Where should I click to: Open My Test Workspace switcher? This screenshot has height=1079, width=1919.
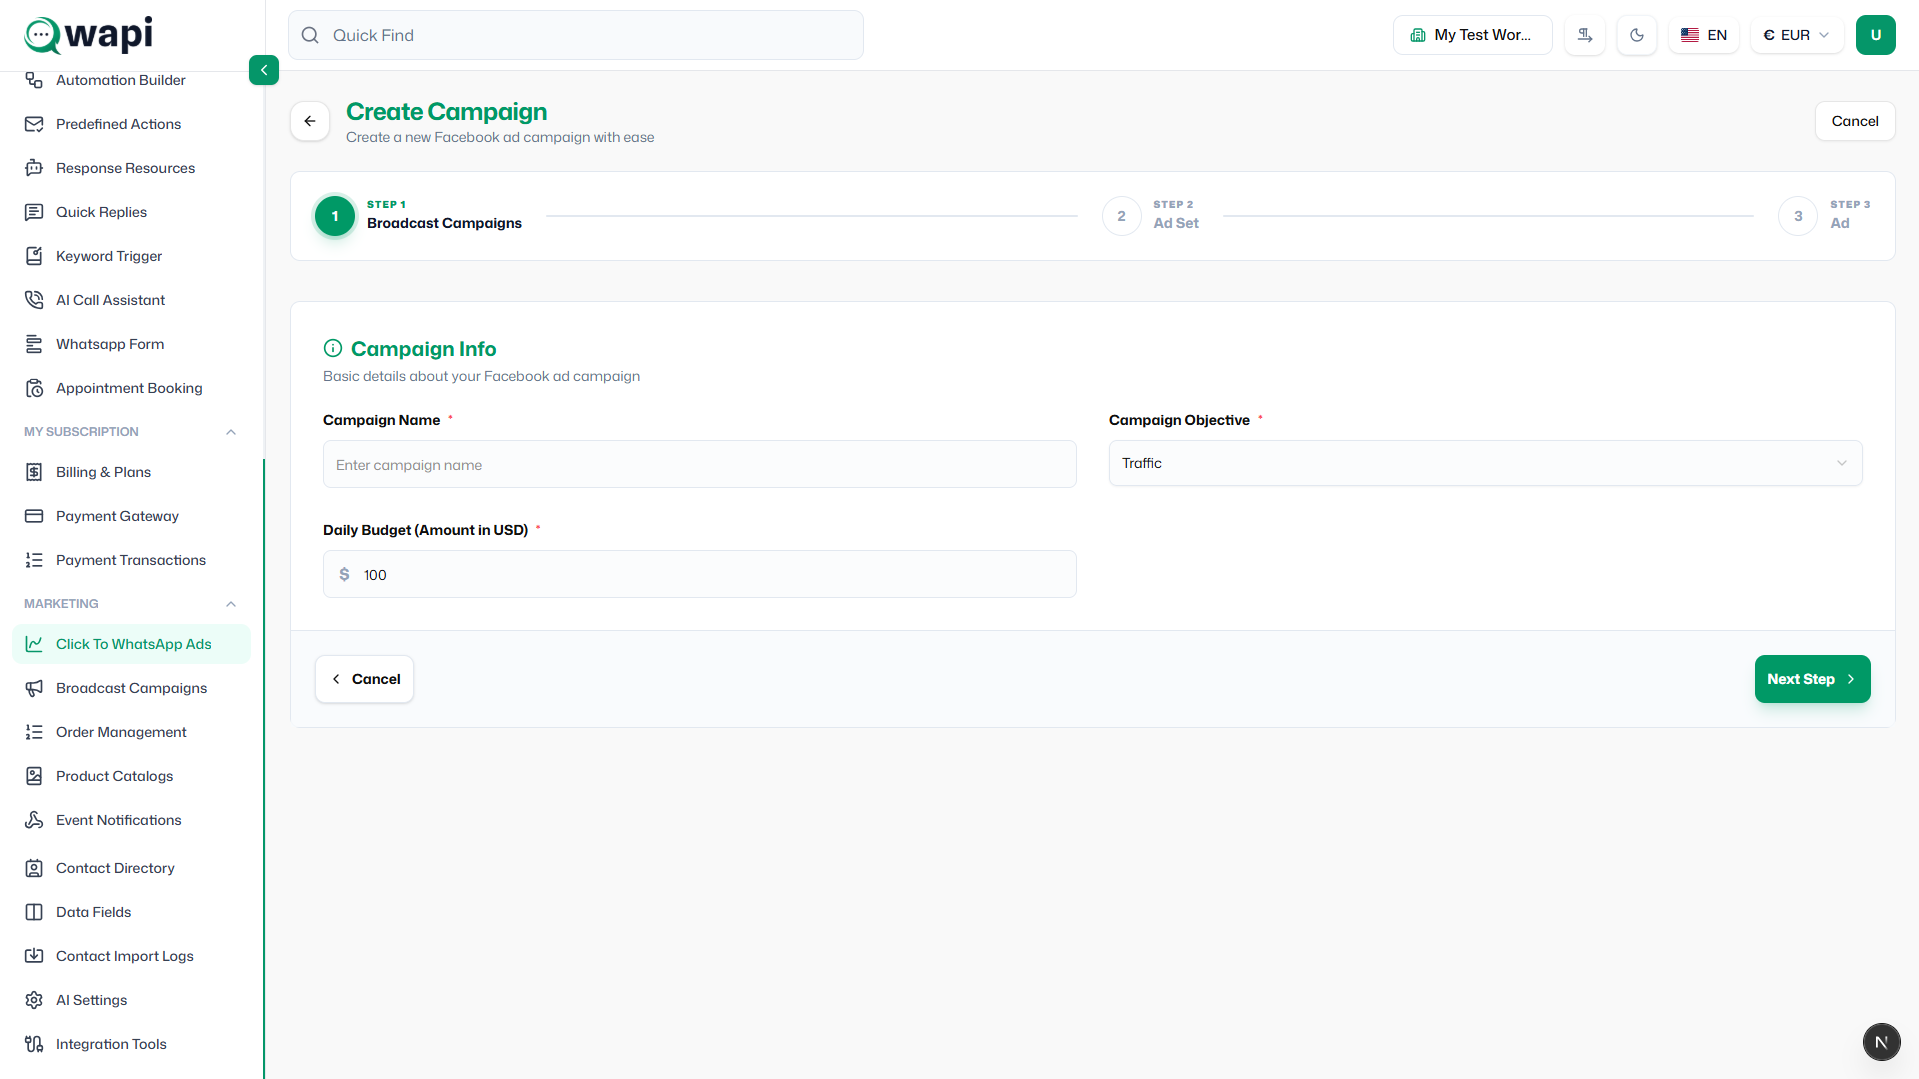pos(1472,35)
